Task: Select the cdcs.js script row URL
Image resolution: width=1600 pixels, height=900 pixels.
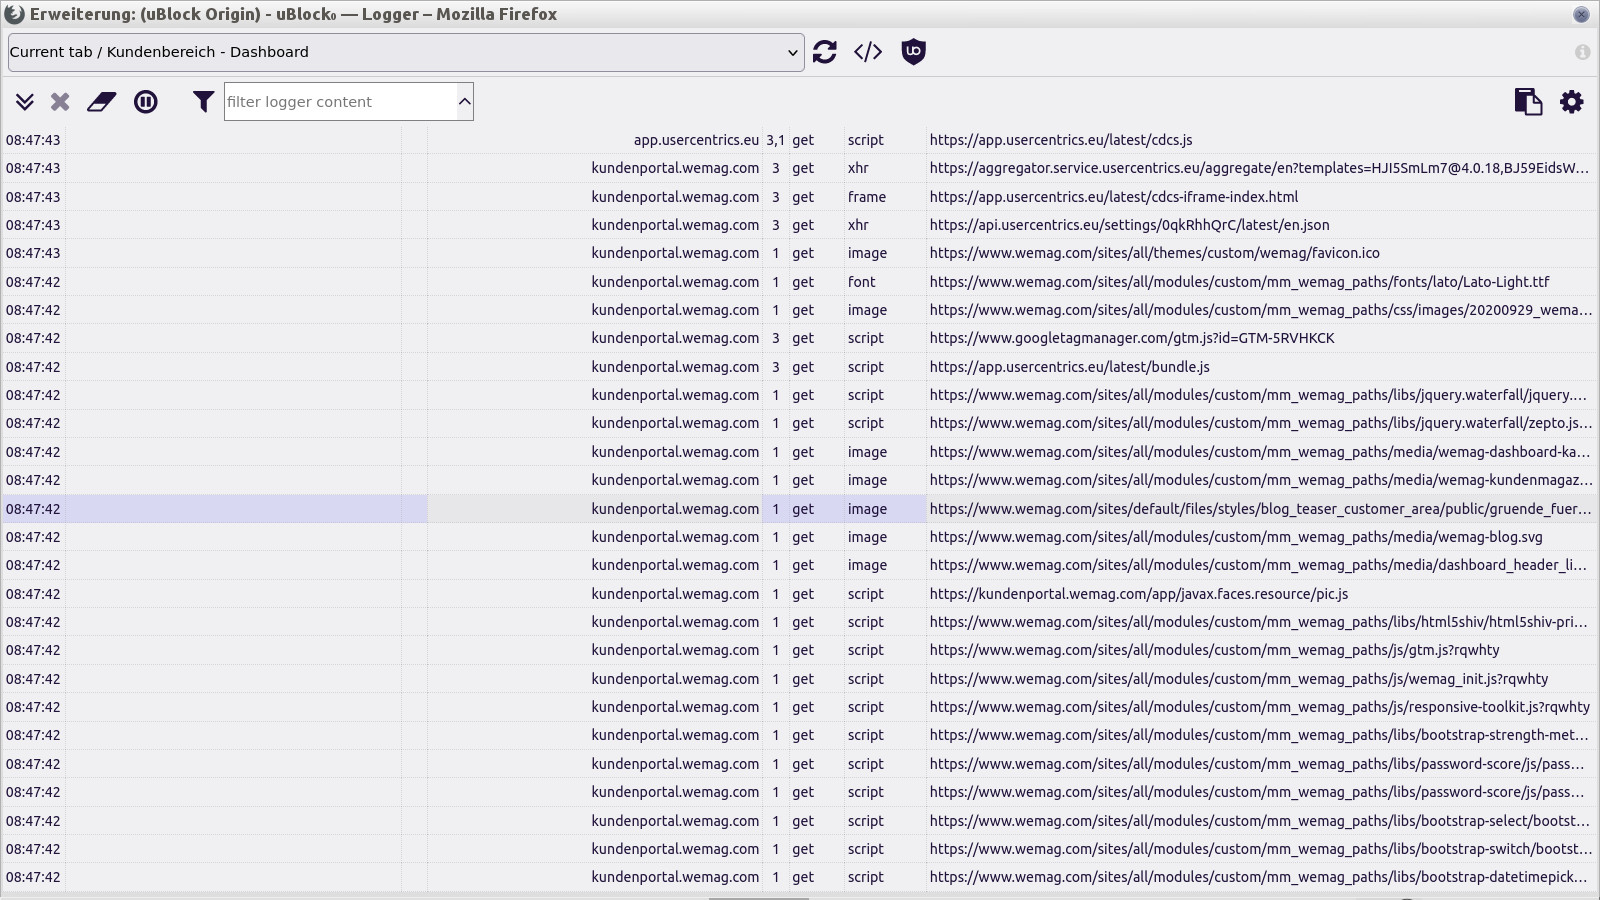Action: (x=1061, y=140)
